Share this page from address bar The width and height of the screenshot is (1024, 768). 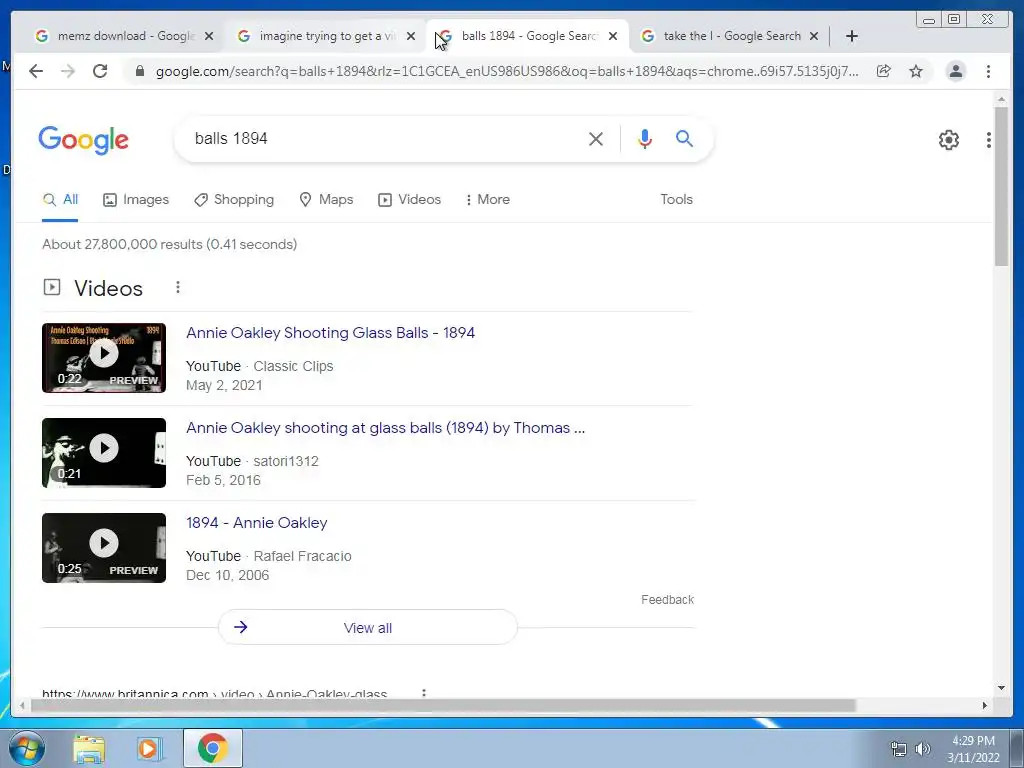(884, 71)
